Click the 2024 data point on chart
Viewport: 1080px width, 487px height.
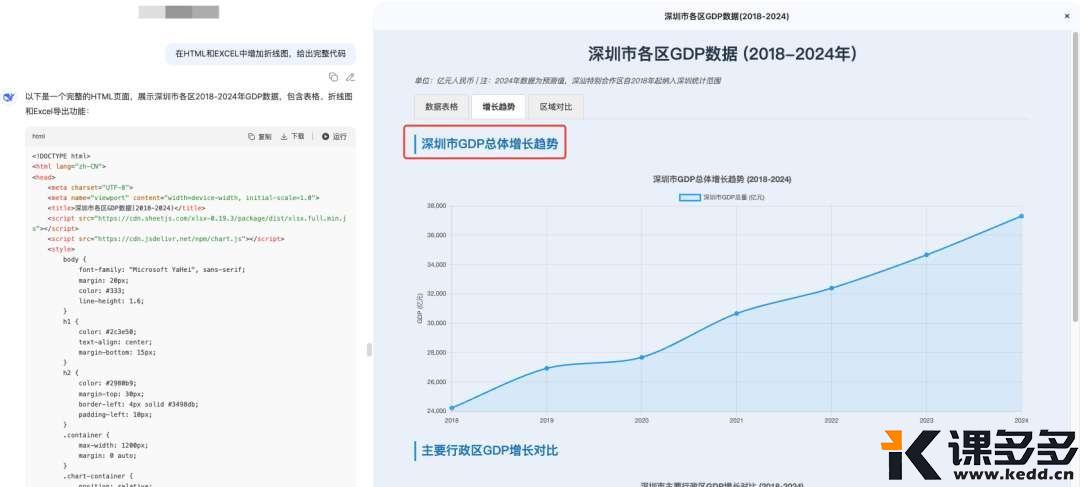(1021, 216)
